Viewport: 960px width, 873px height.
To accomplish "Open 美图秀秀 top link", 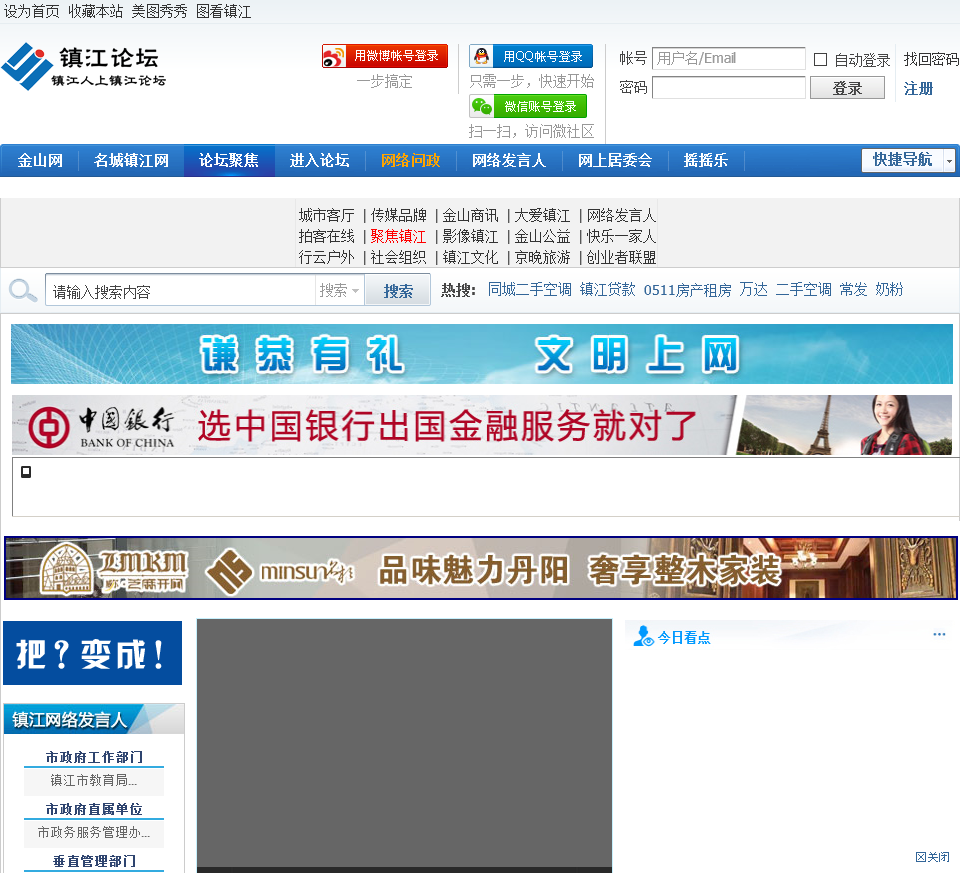I will (159, 12).
